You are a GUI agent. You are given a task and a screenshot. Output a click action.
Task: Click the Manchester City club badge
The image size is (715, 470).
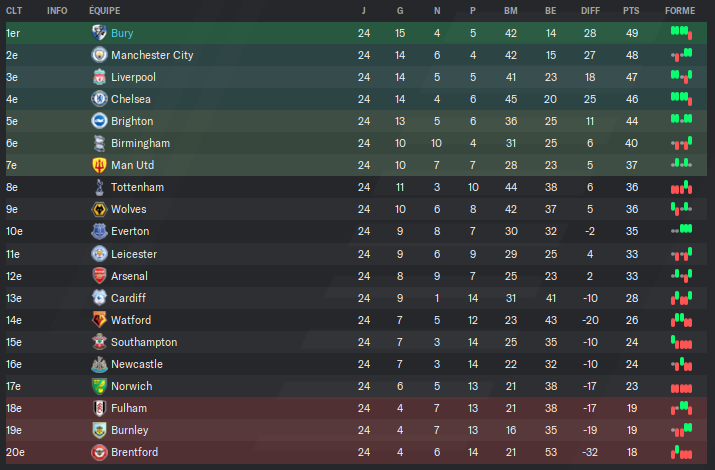coord(99,55)
